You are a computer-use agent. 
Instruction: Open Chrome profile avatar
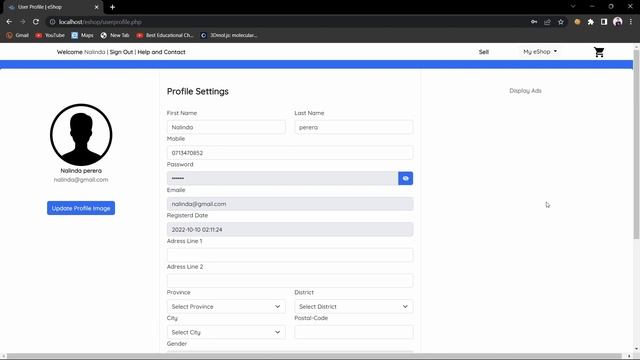click(x=618, y=22)
